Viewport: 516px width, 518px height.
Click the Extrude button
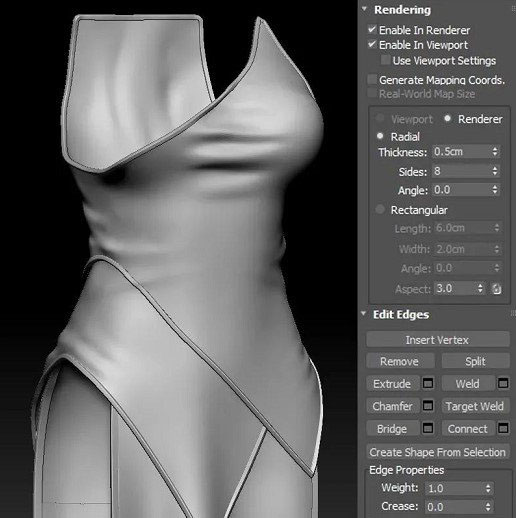(x=392, y=384)
